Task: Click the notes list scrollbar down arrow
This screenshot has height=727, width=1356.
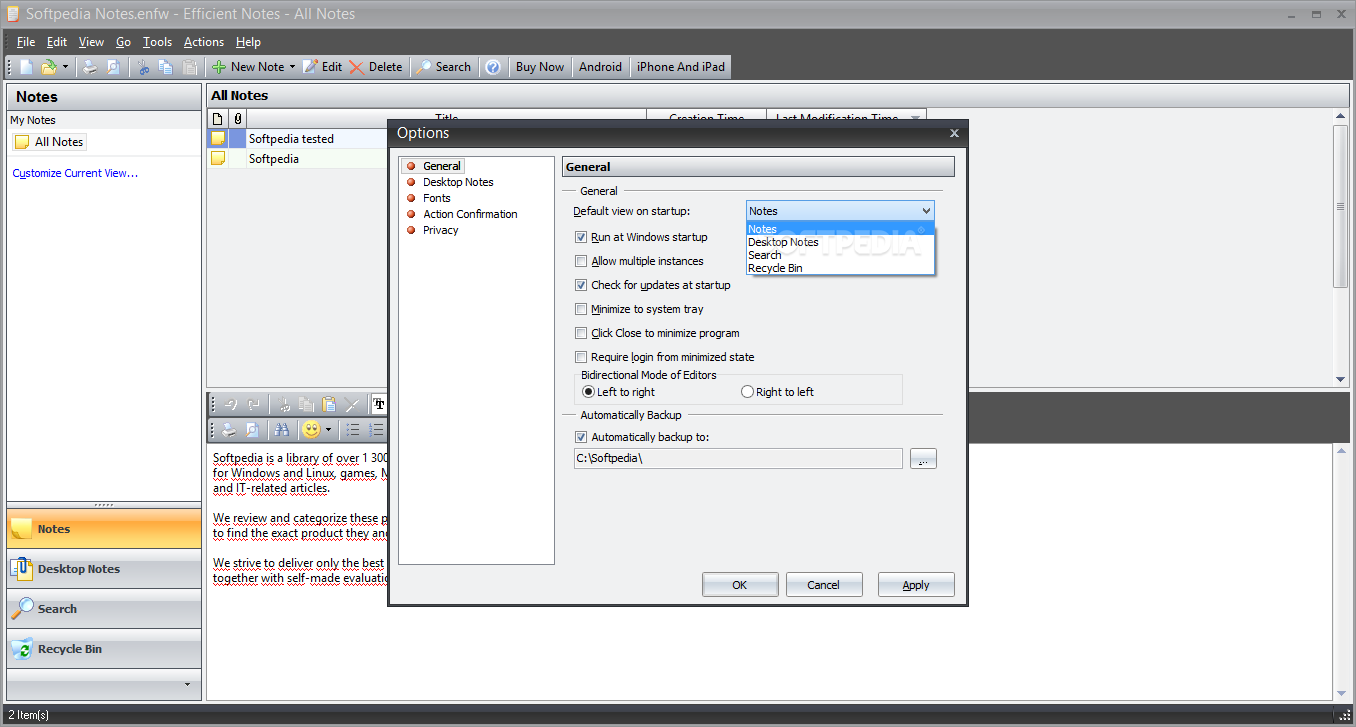Action: (x=1341, y=379)
